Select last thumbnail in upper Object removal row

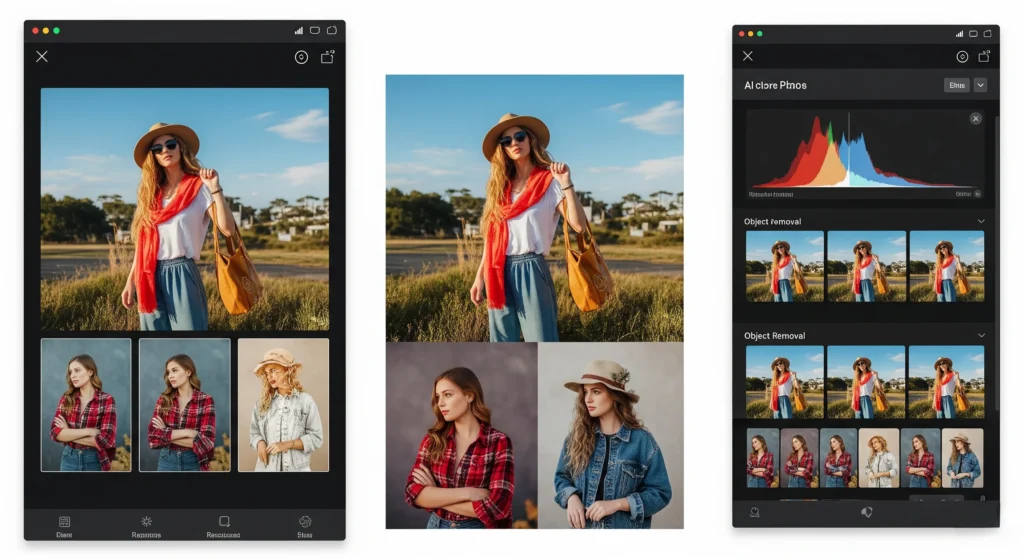(946, 266)
